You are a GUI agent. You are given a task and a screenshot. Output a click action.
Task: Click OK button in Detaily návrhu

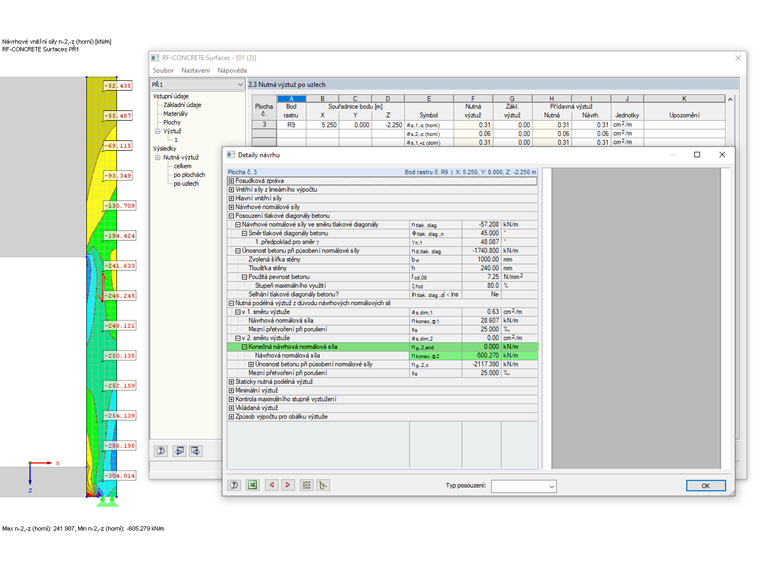(x=706, y=486)
